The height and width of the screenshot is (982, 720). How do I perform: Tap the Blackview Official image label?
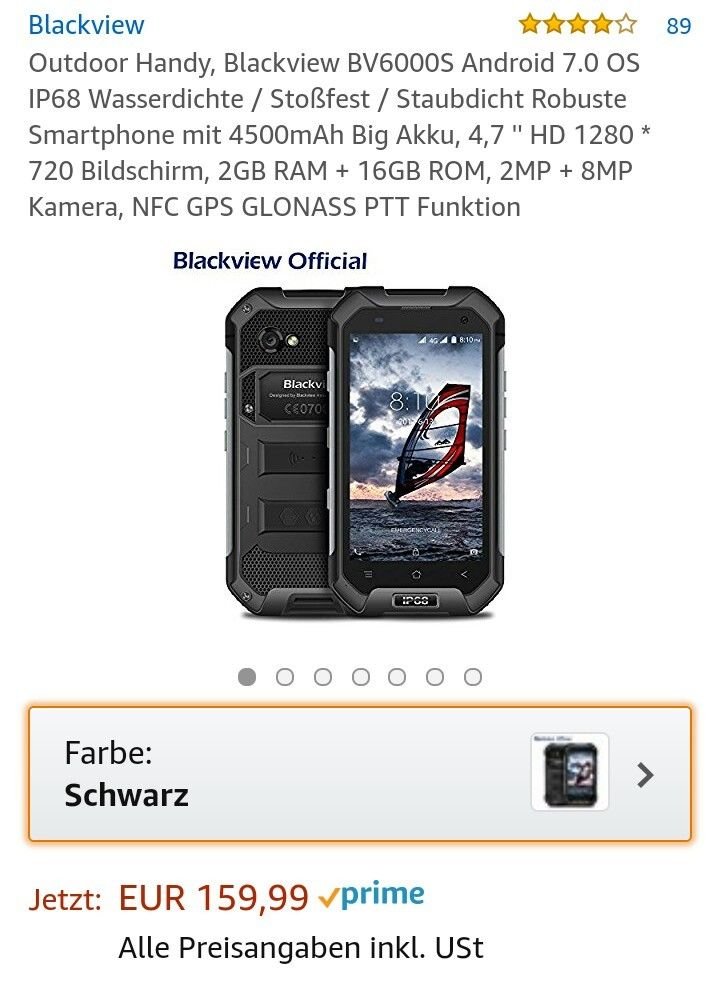click(270, 261)
